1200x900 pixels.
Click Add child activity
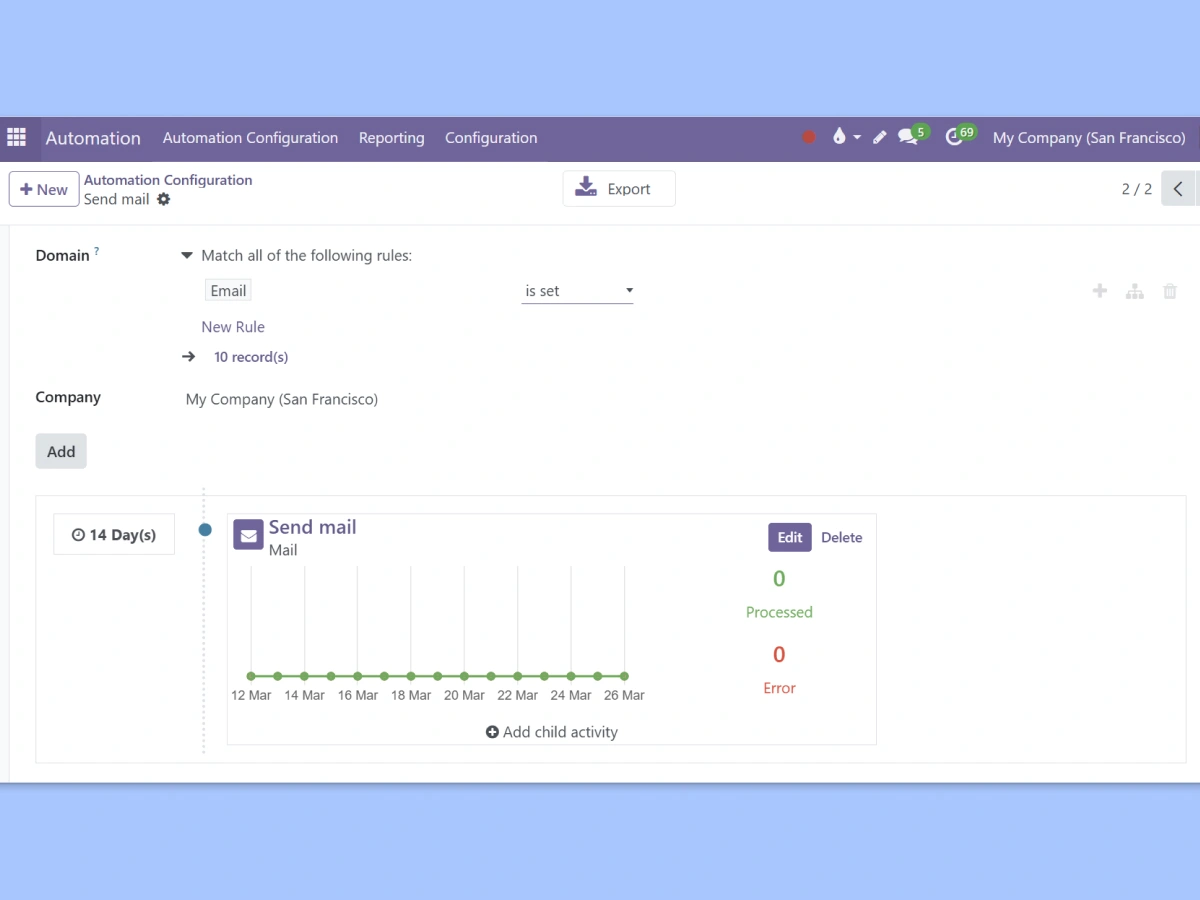tap(552, 732)
